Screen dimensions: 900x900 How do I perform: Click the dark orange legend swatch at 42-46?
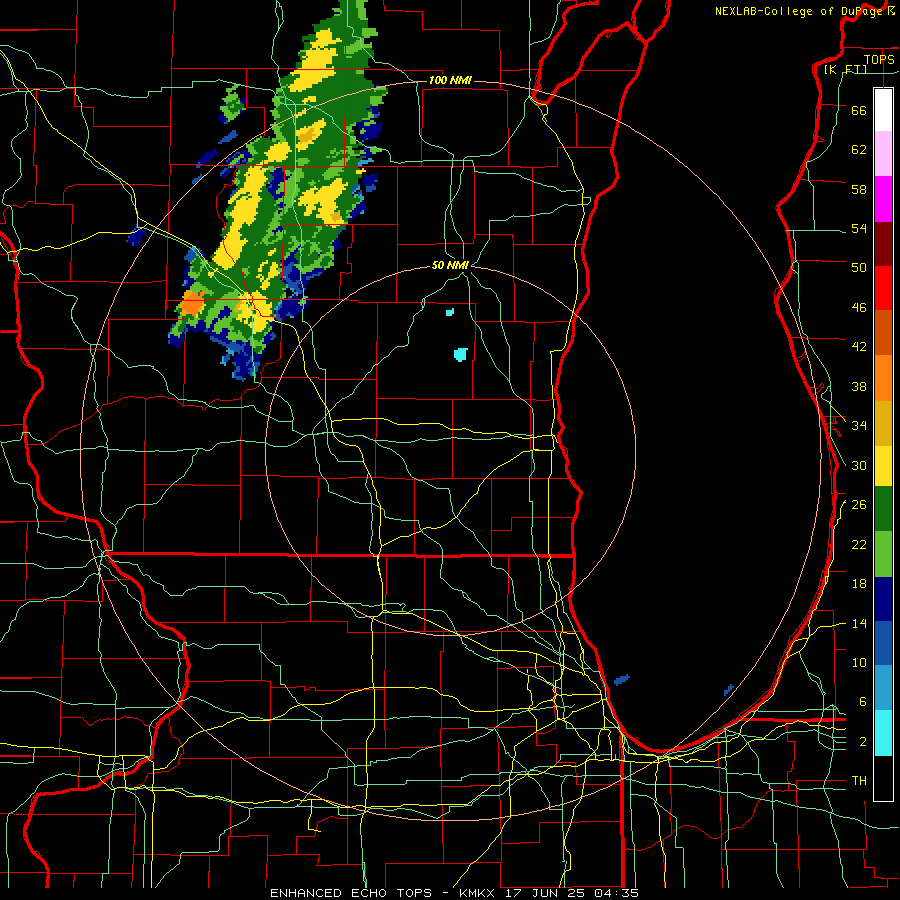pos(883,332)
